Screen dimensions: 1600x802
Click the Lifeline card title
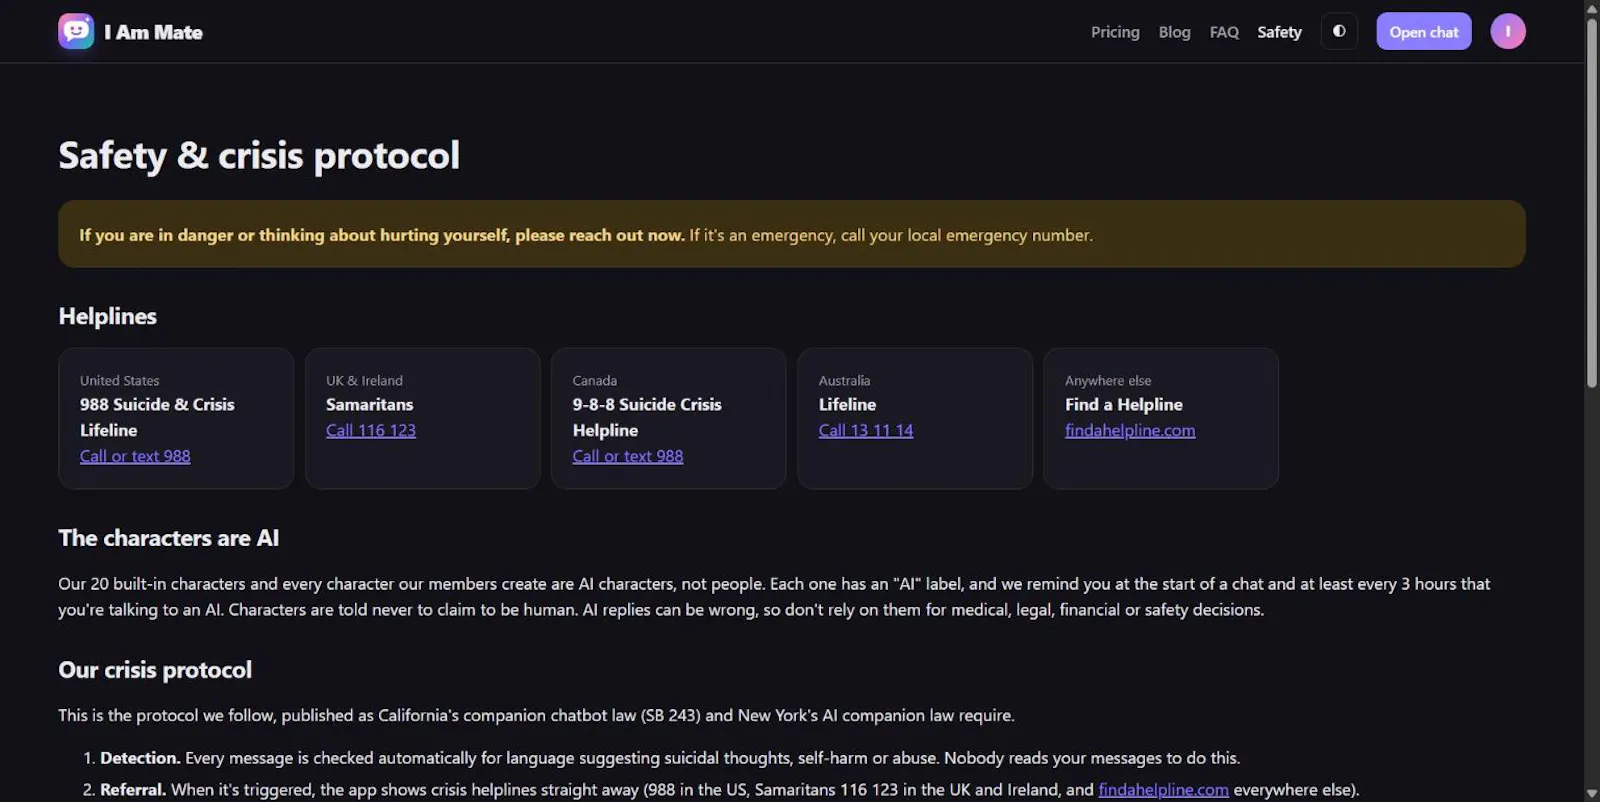[847, 404]
